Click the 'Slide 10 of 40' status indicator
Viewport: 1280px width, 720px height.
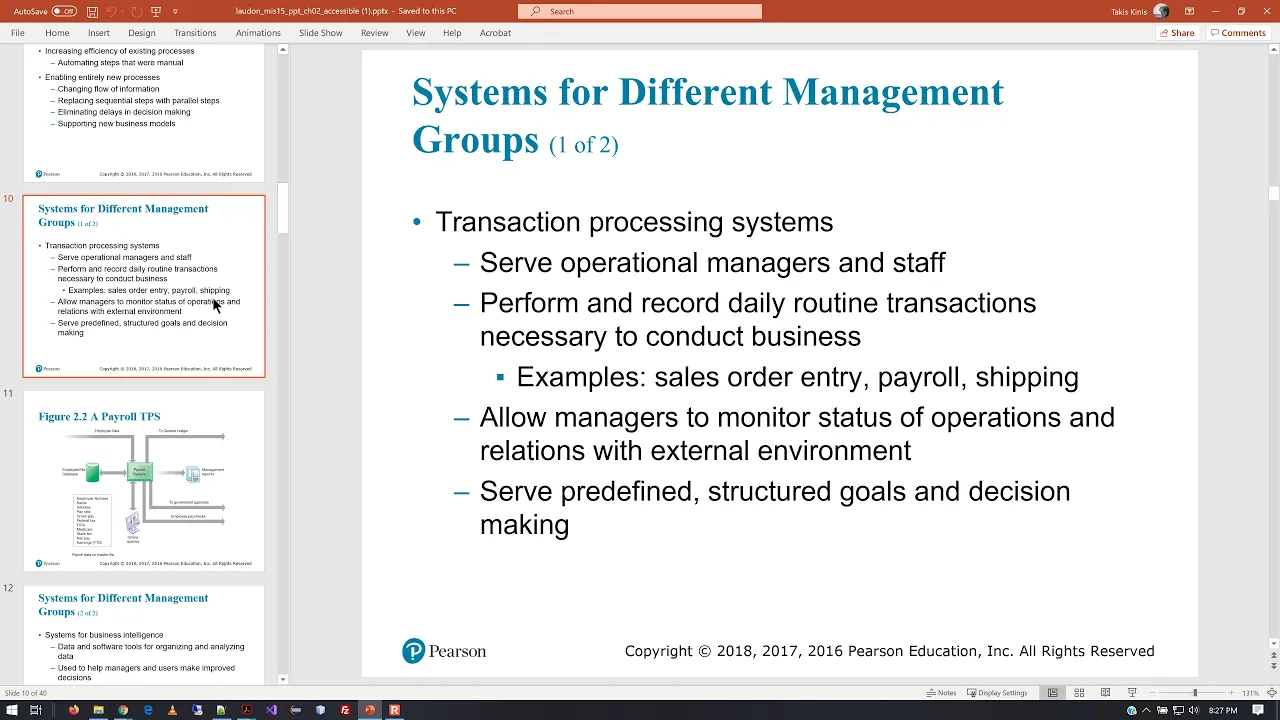coord(25,693)
